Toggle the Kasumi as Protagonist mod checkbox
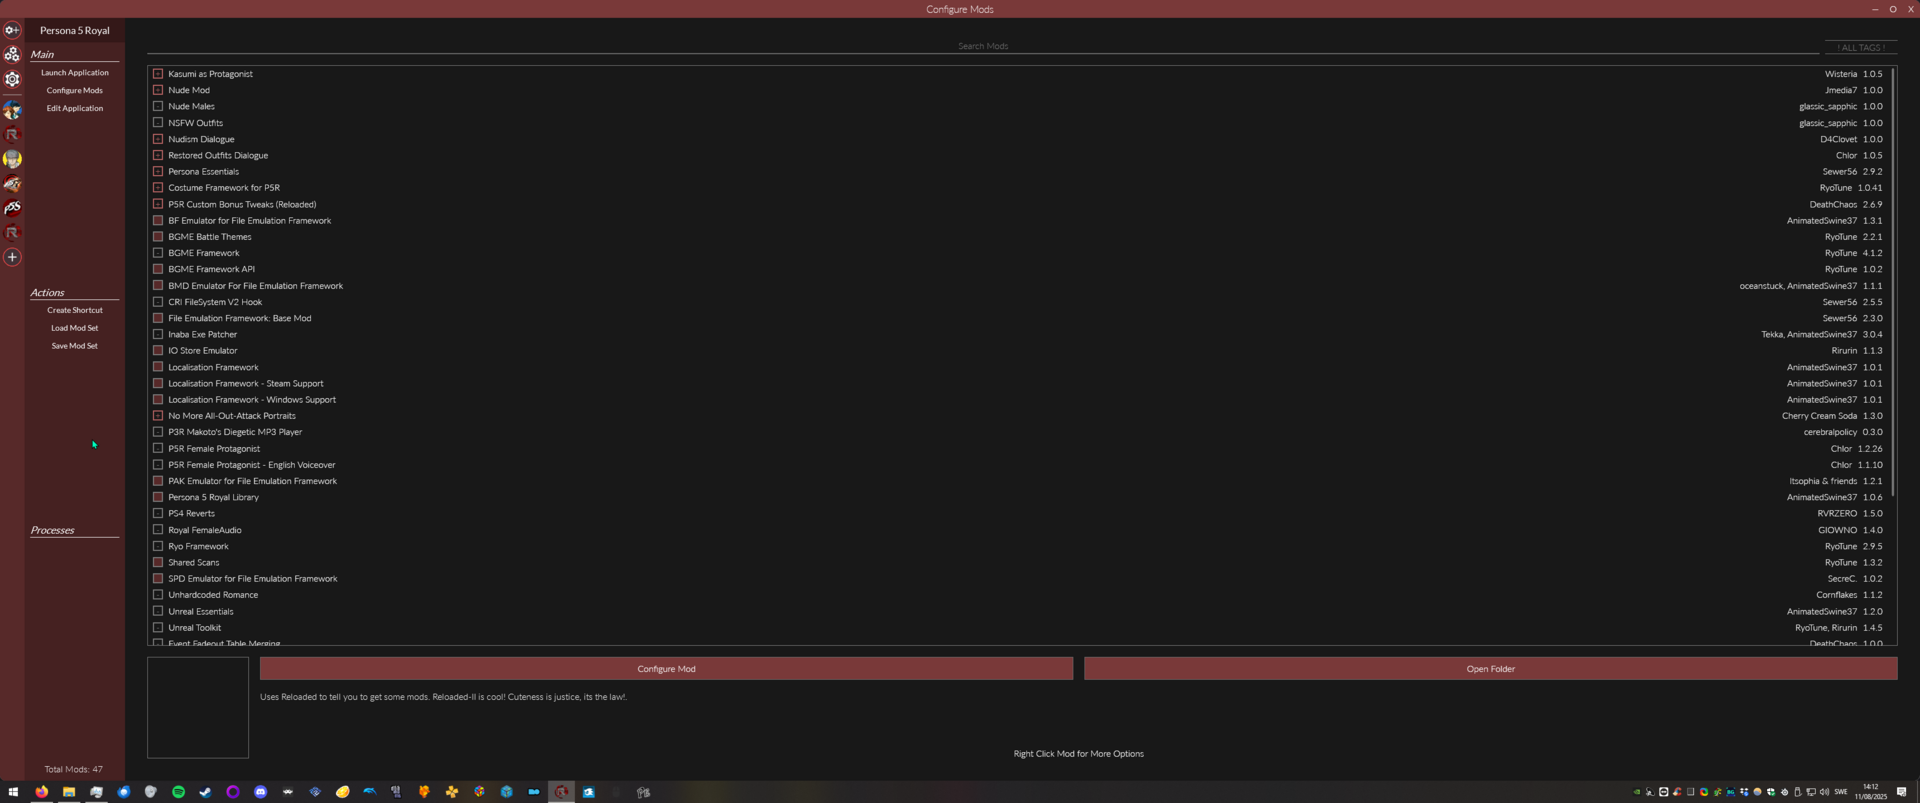1920x803 pixels. (158, 74)
